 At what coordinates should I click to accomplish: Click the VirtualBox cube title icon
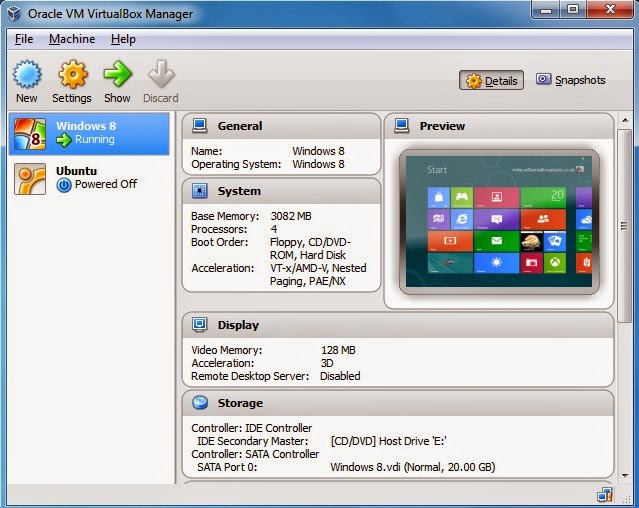click(14, 13)
